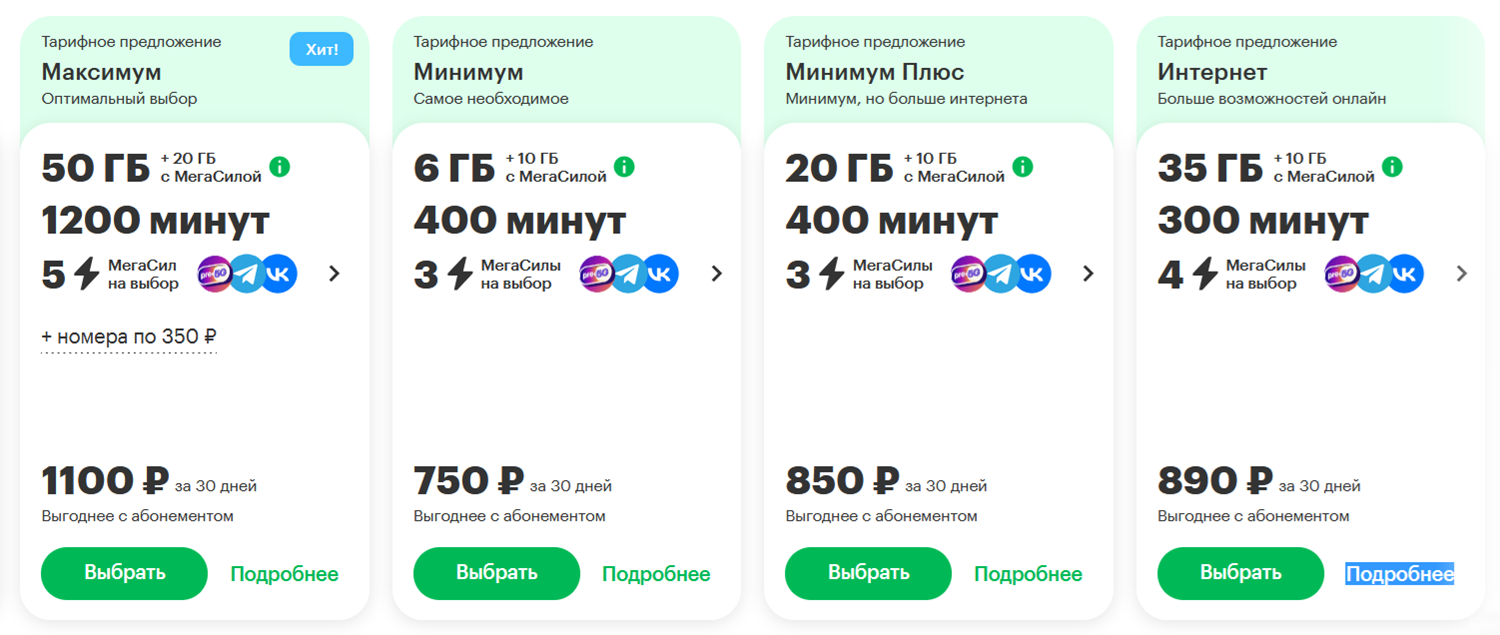Open Подробнее for the Минимум tariff
The width and height of the screenshot is (1500, 635).
[x=655, y=573]
